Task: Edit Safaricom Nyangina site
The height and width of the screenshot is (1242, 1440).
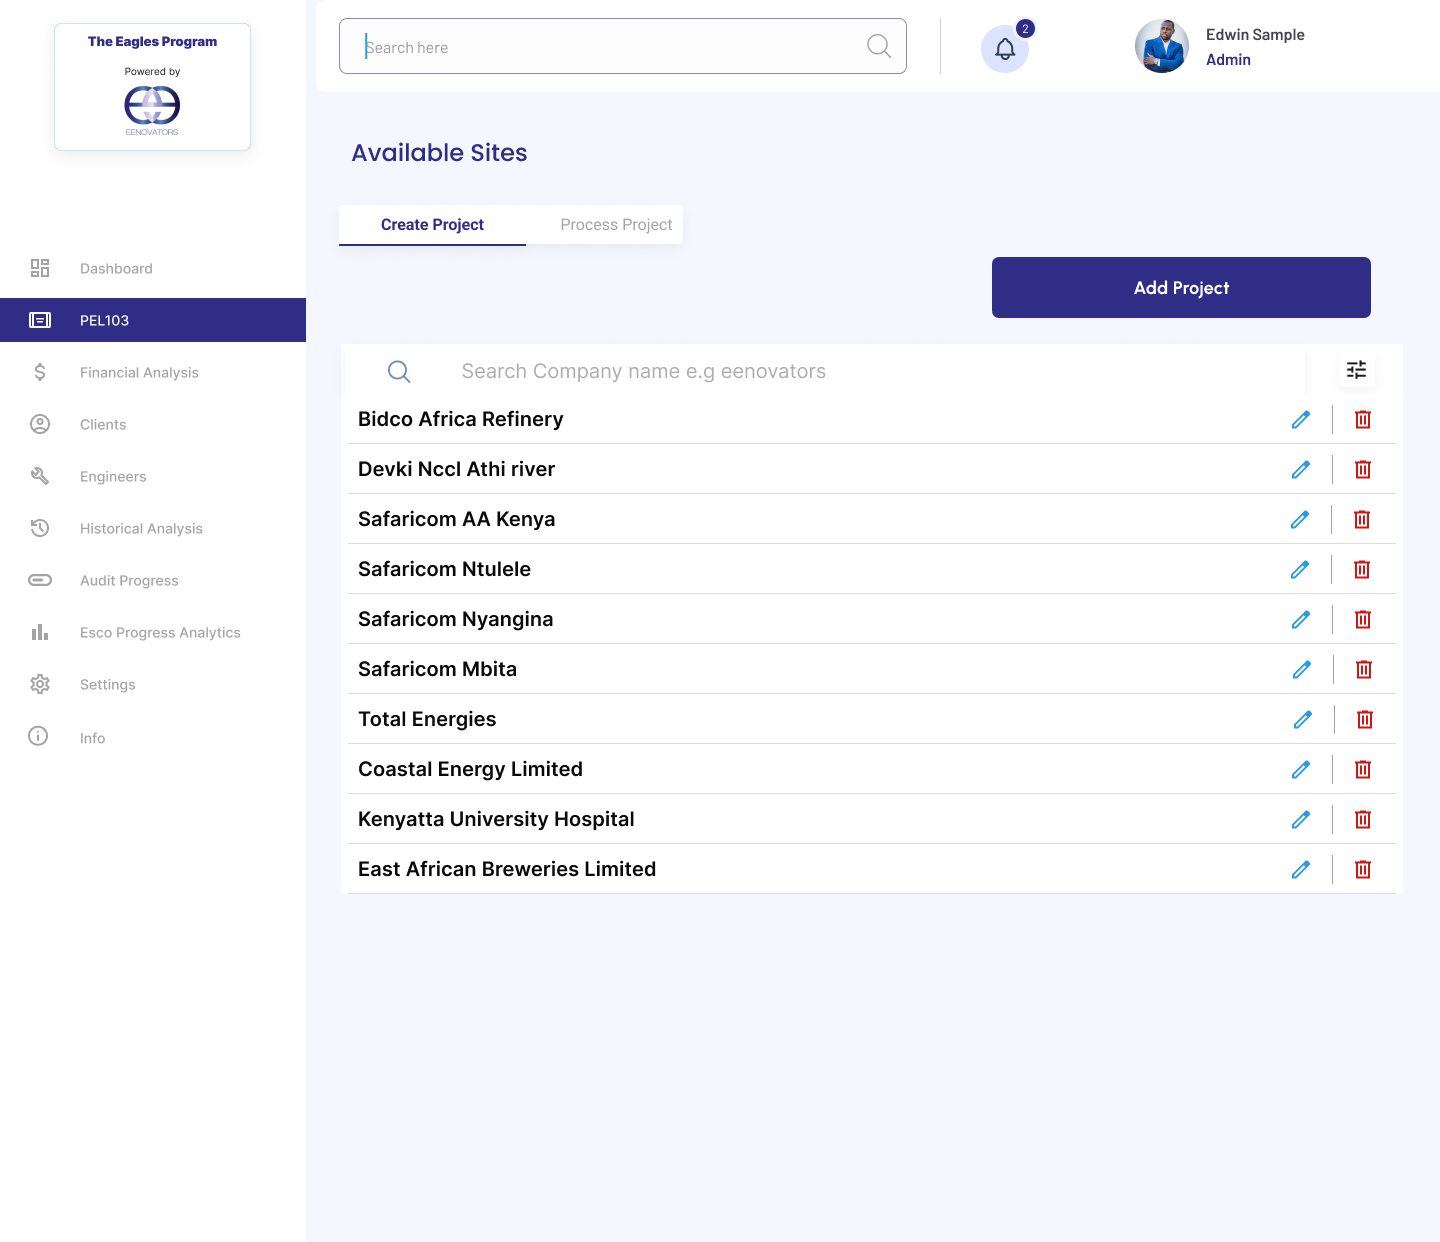Action: 1300,619
